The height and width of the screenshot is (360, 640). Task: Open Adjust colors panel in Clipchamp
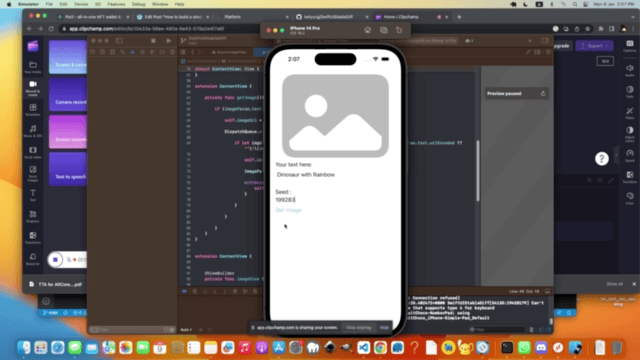(630, 134)
